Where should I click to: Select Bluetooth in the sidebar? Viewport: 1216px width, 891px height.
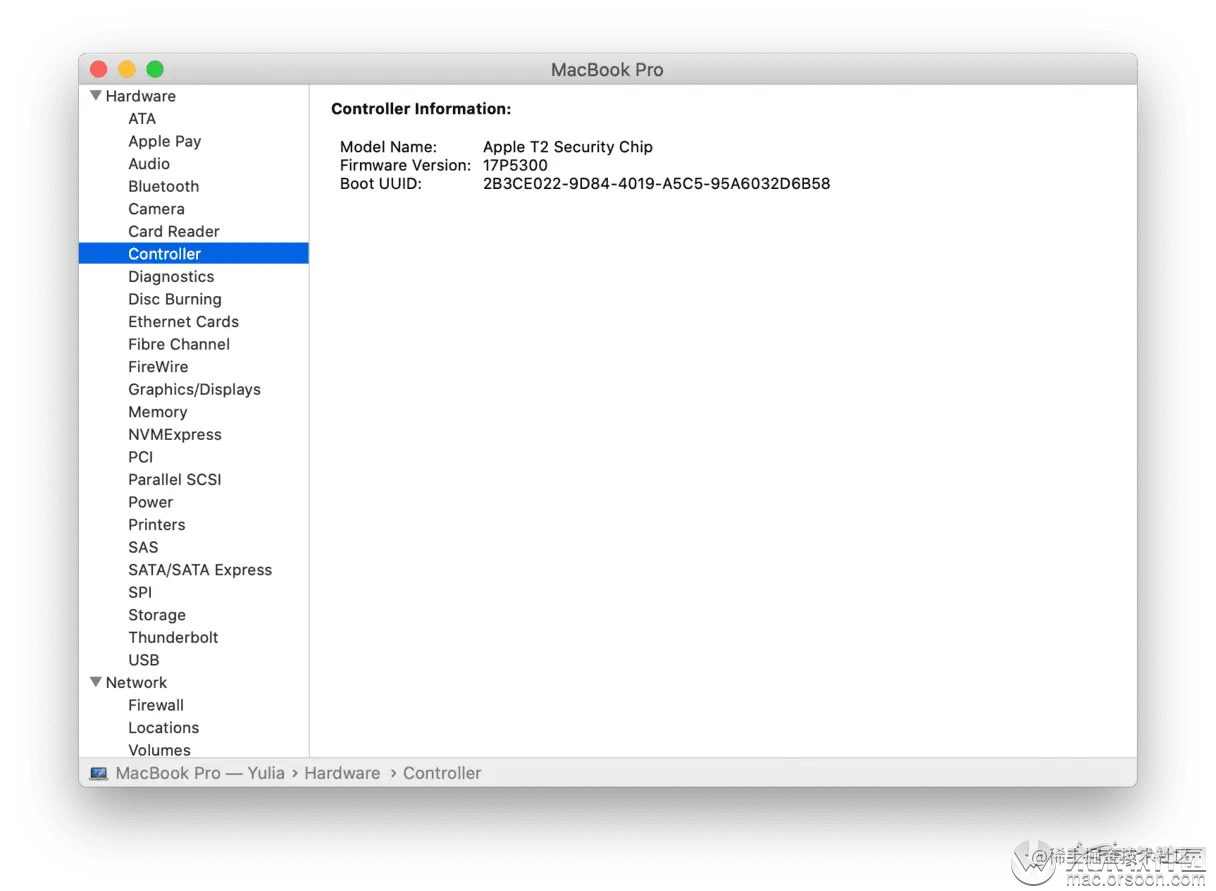(163, 186)
